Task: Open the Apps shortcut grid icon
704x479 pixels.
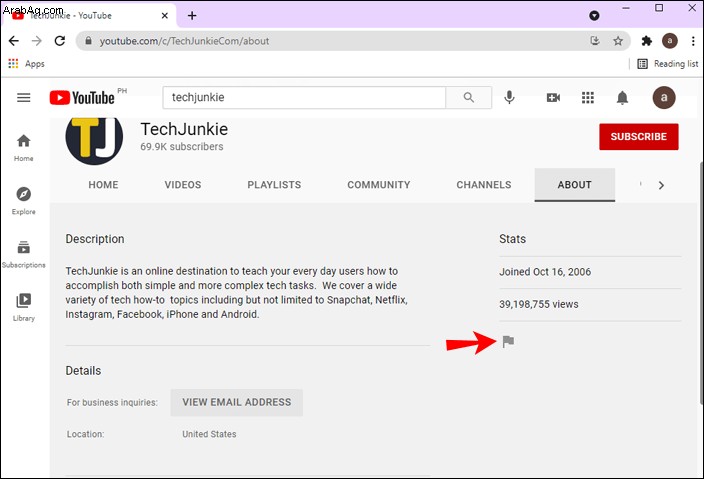Action: 13,63
